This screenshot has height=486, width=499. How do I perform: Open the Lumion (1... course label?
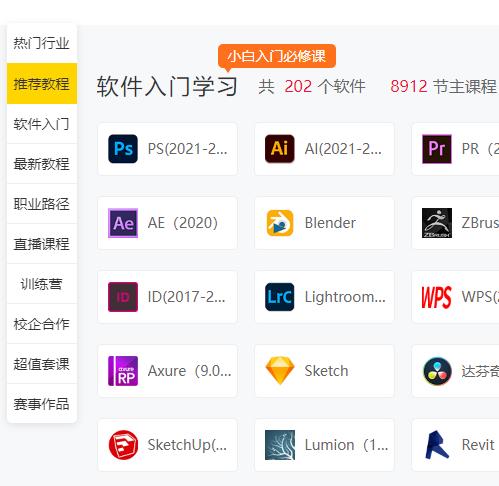[x=346, y=445]
